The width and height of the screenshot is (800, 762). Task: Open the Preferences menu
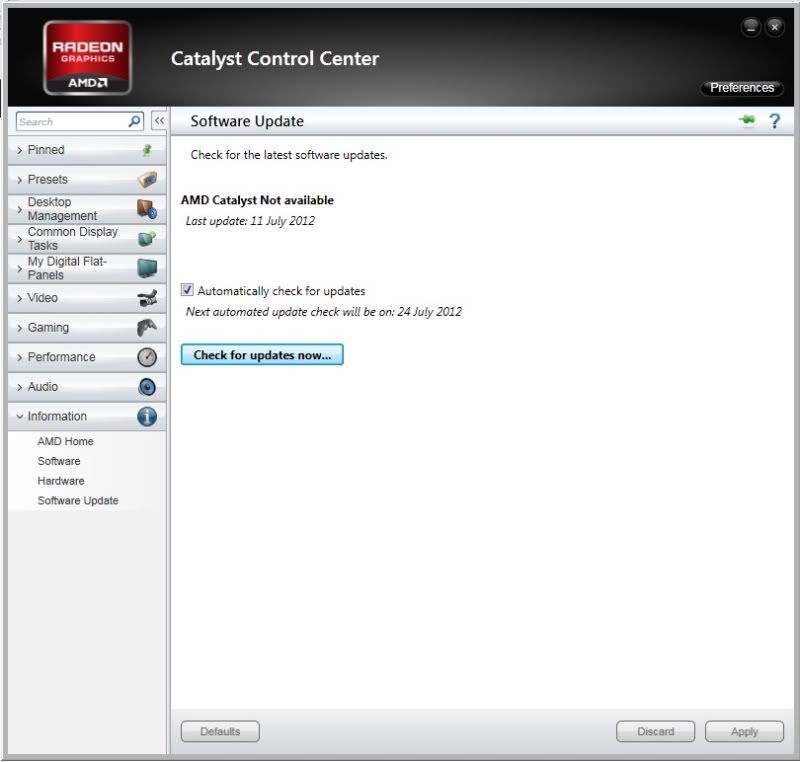[742, 88]
